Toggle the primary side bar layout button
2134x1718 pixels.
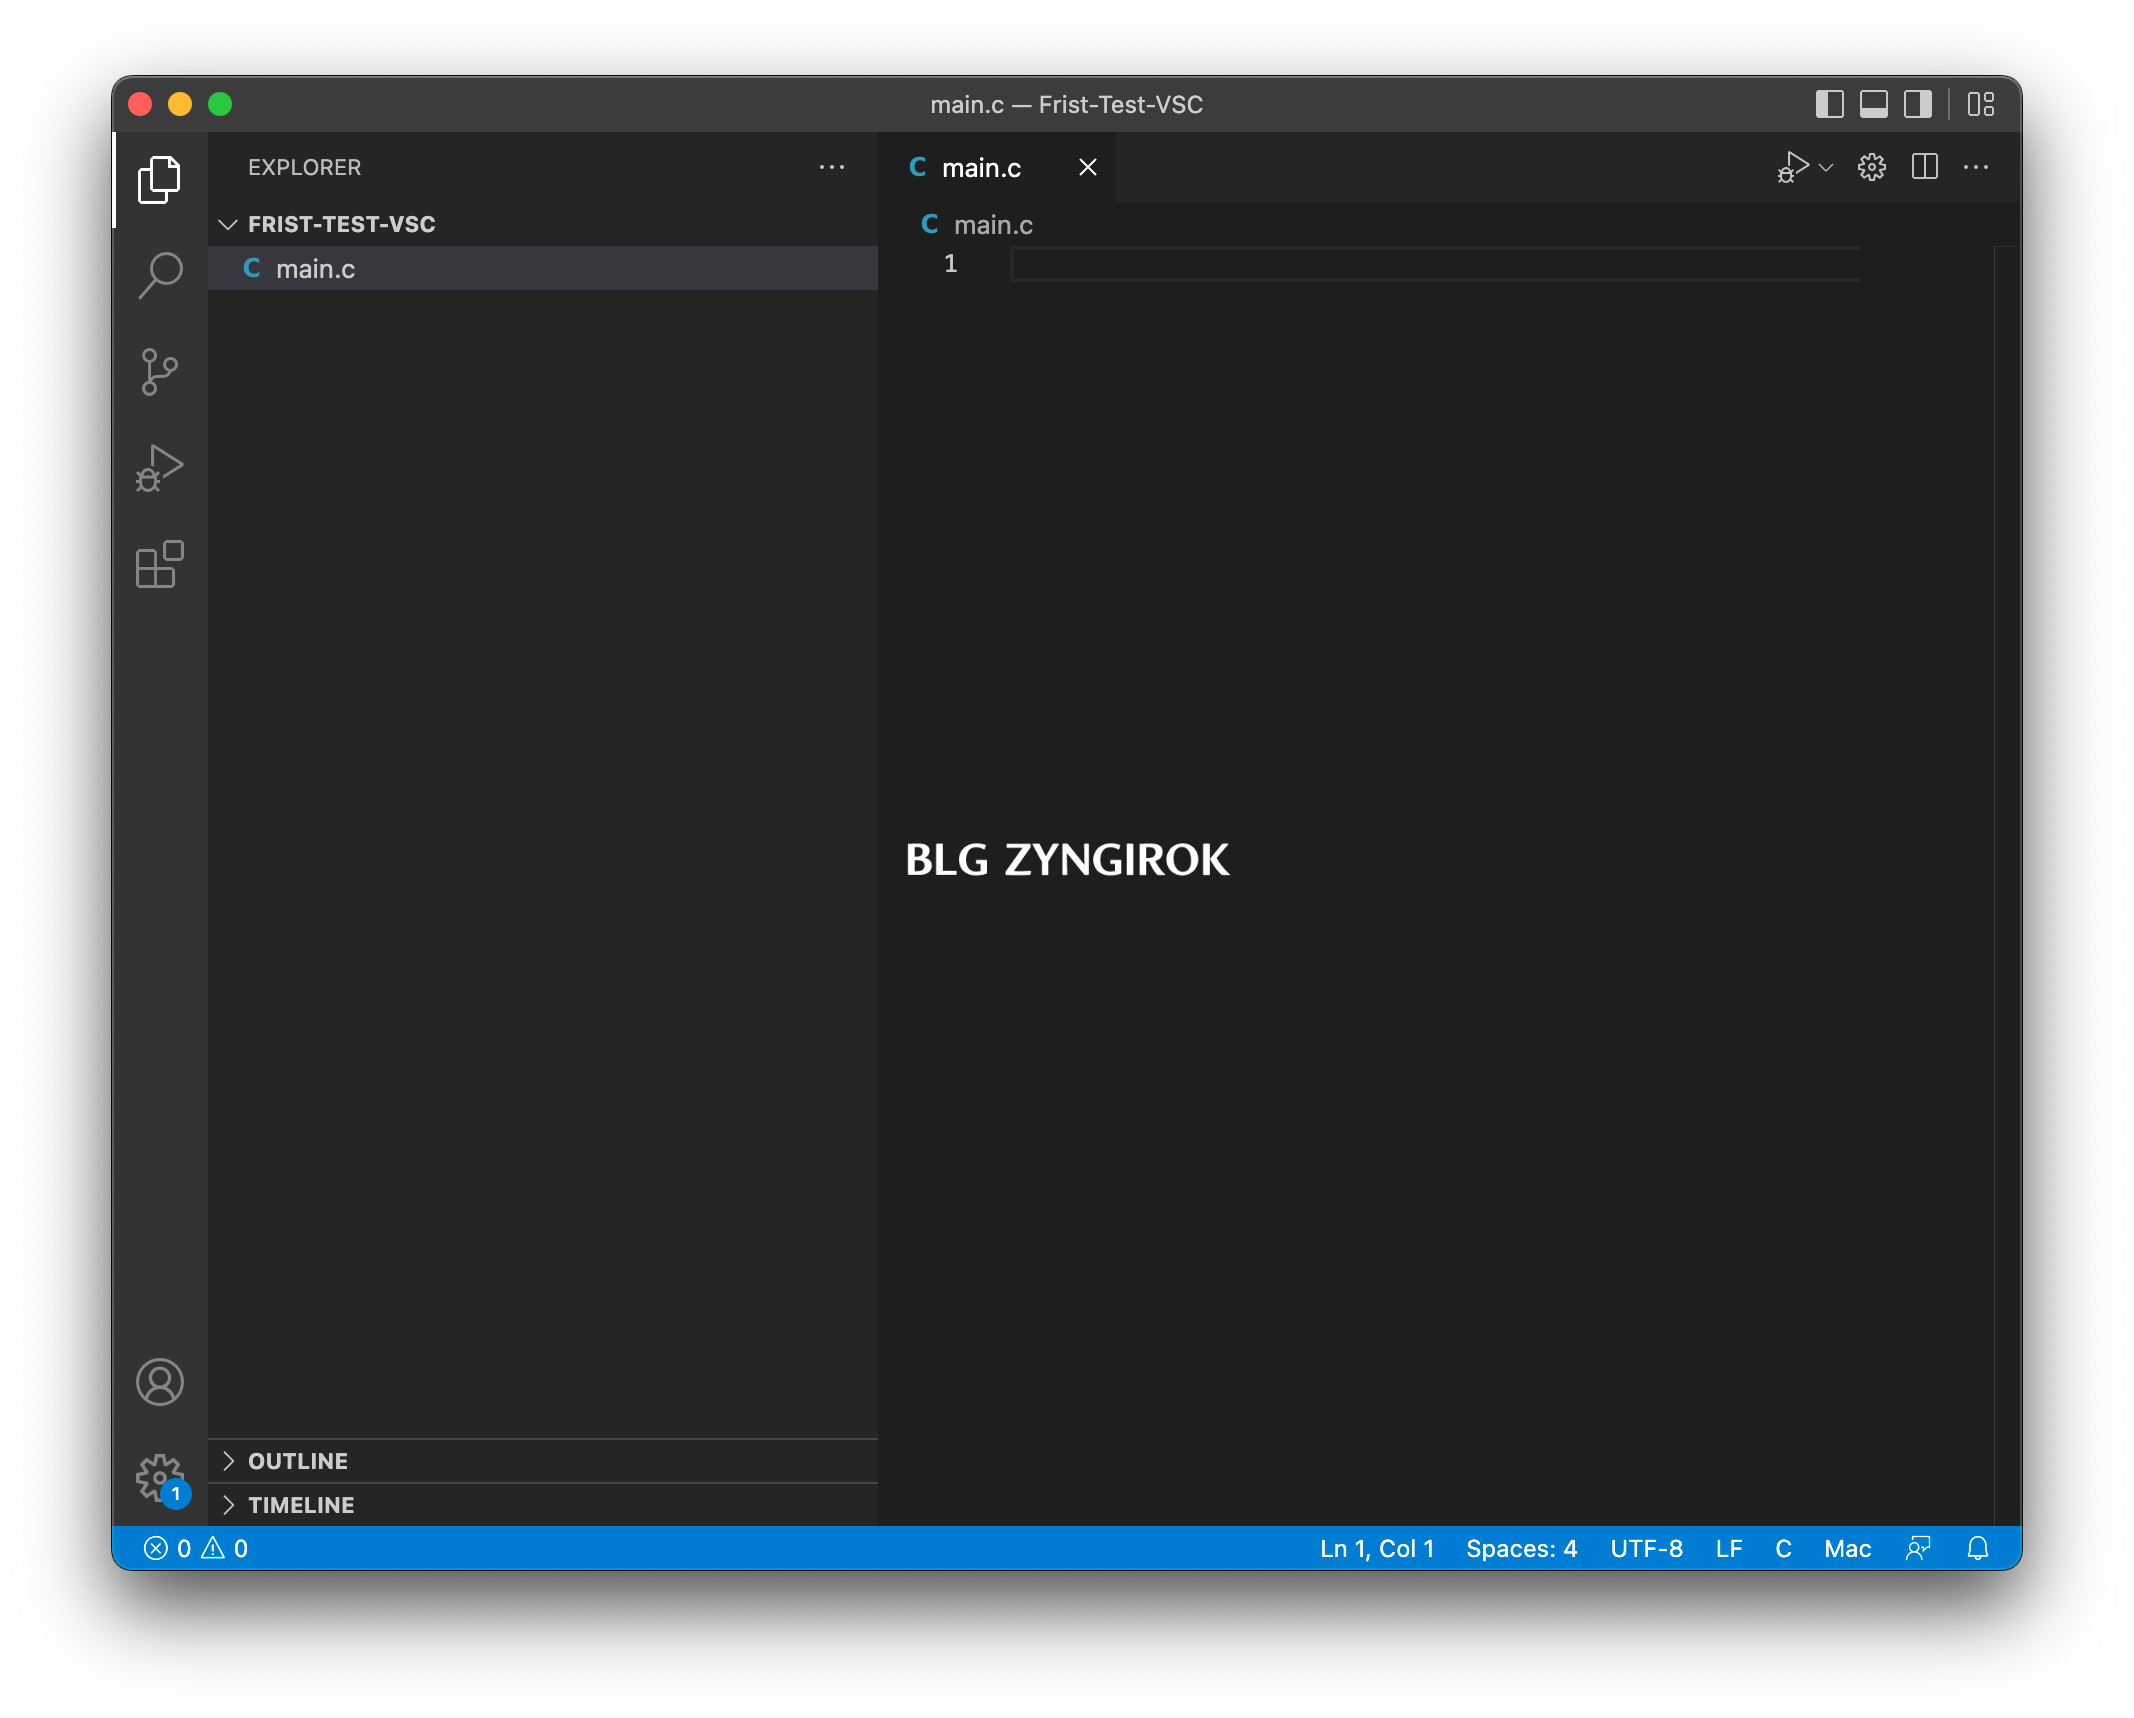tap(1829, 104)
